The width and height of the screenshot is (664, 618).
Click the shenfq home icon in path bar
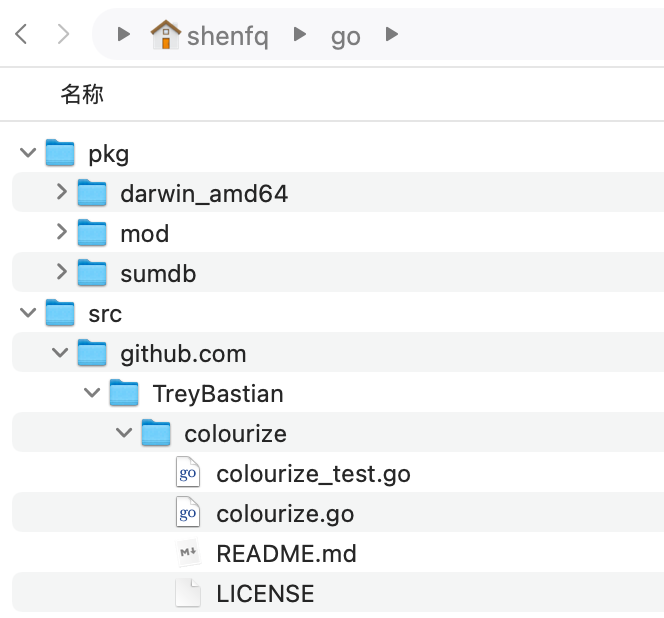165,36
